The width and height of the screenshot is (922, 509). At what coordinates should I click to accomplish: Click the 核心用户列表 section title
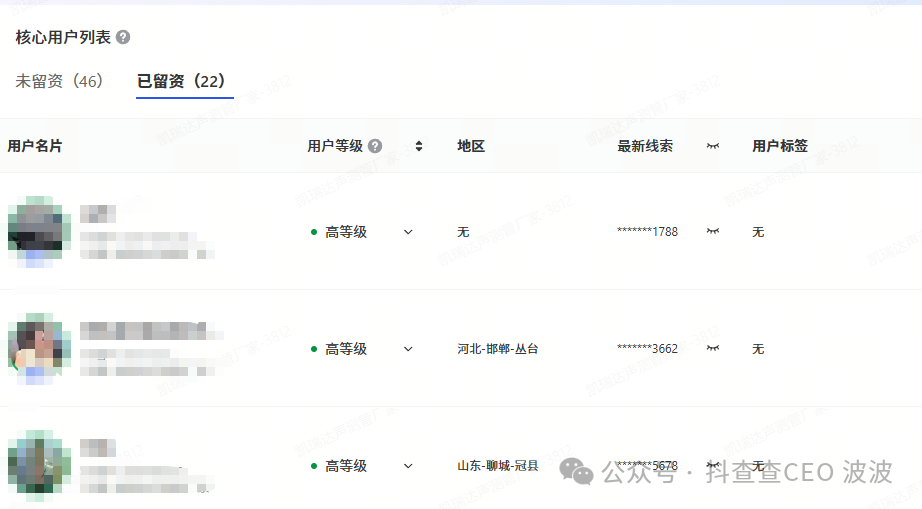pyautogui.click(x=63, y=37)
